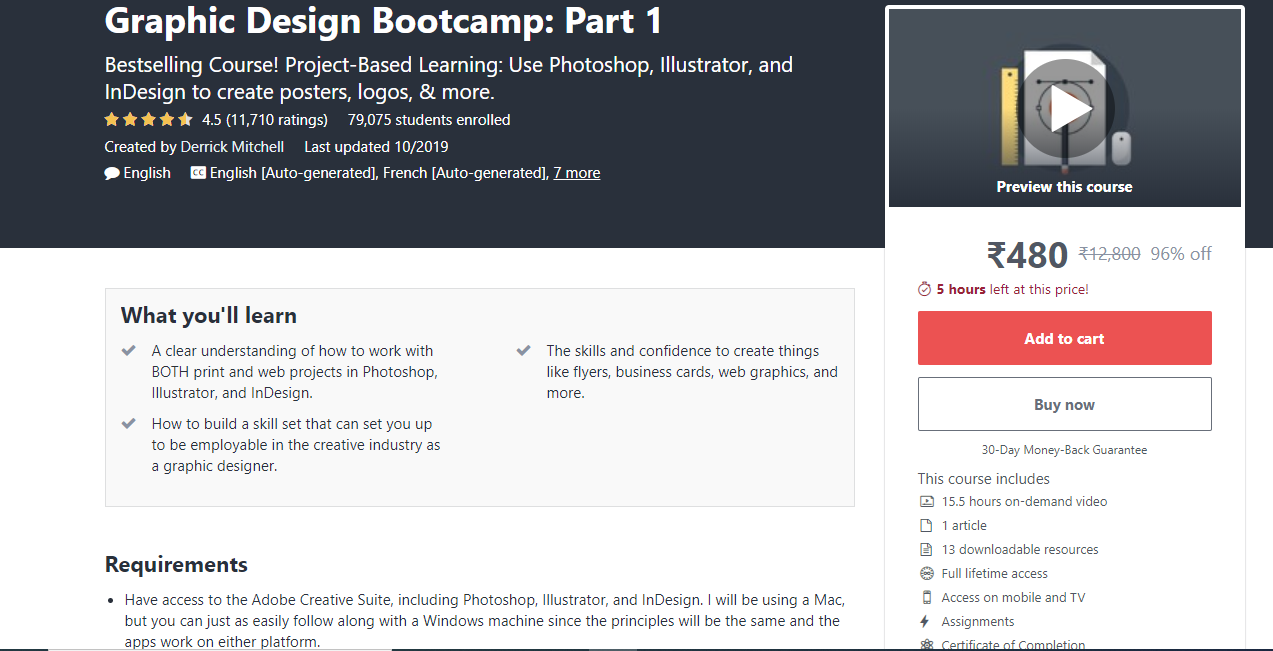Click the '4.5 (11,710 ratings)' text
The image size is (1273, 651).
(x=265, y=120)
